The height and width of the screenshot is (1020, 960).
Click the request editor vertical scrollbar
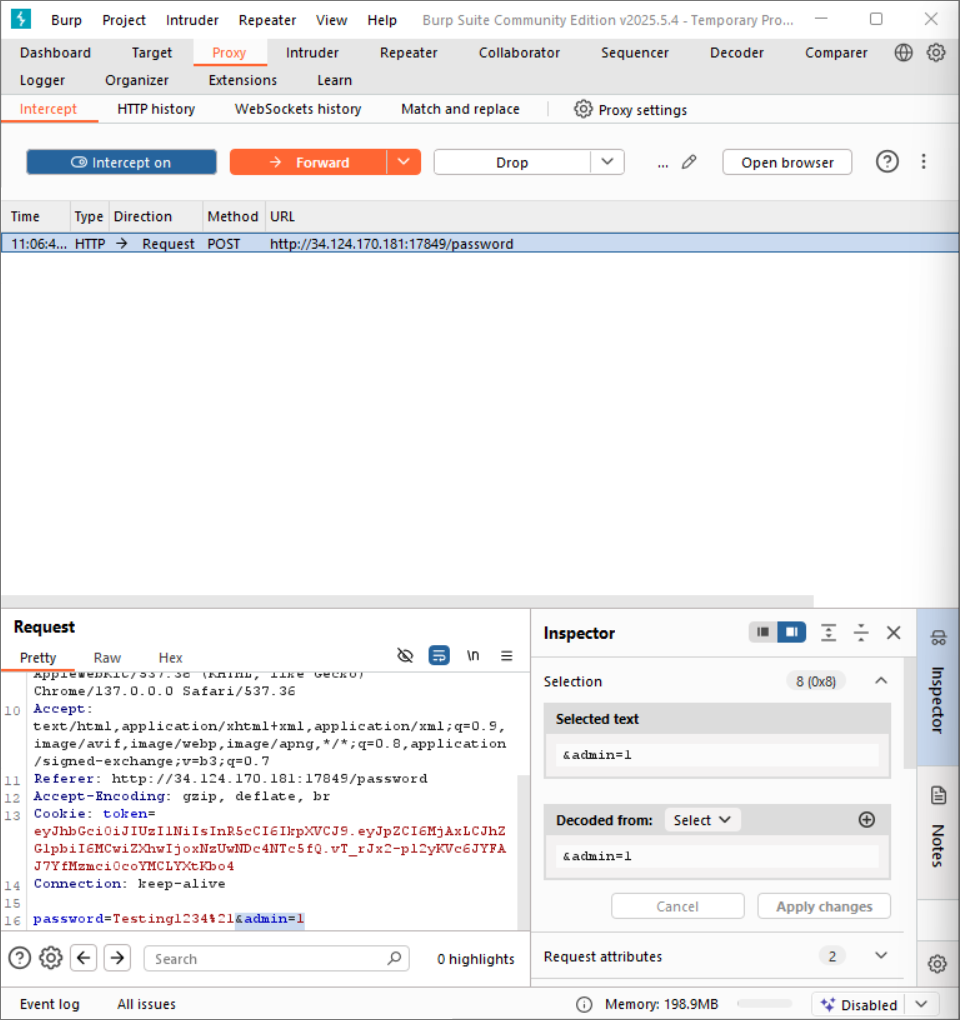click(x=523, y=852)
